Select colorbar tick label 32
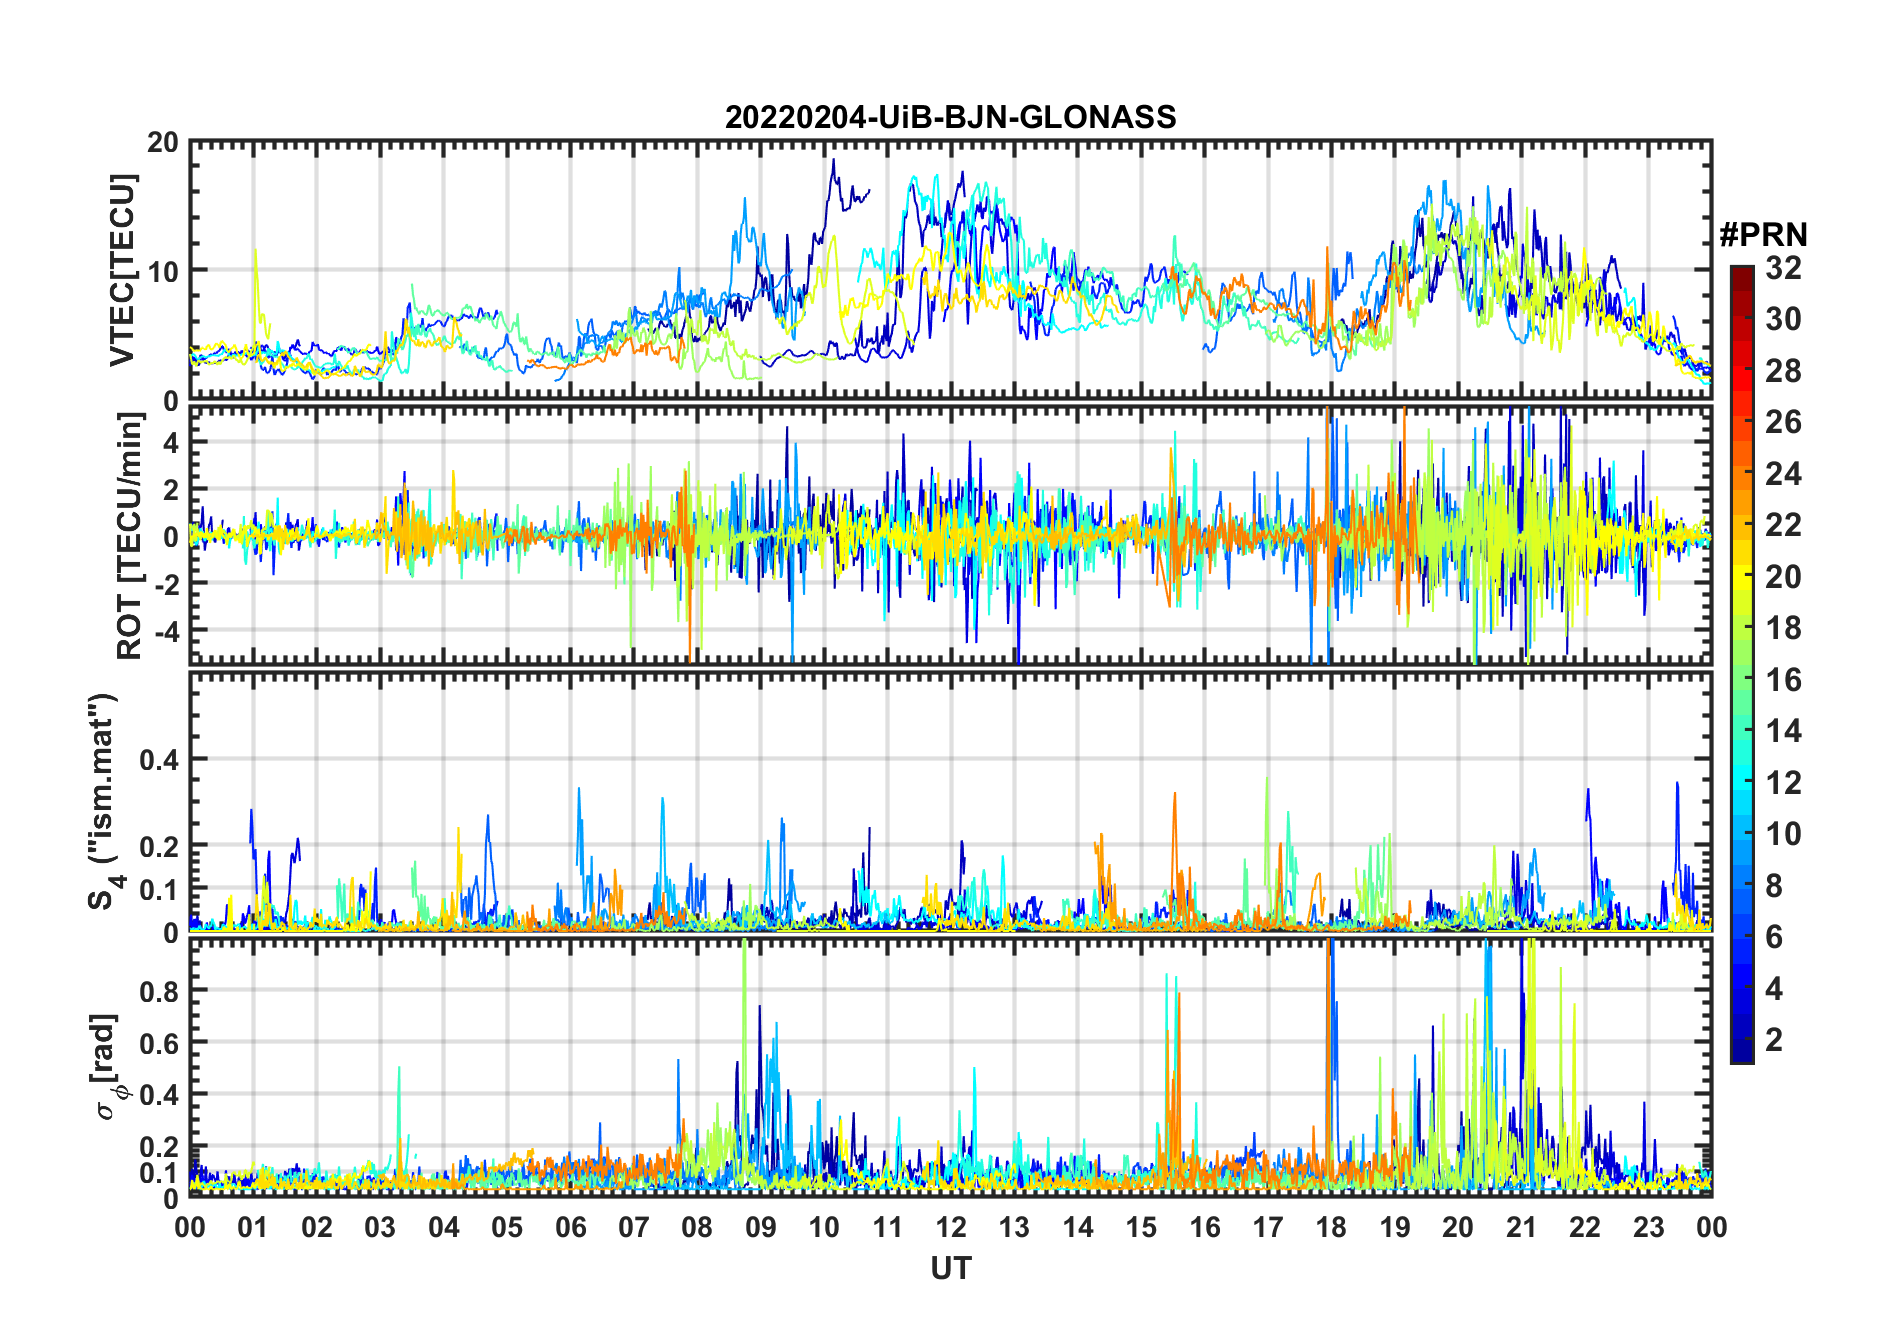Viewport: 1902px width, 1330px height. 1783,267
